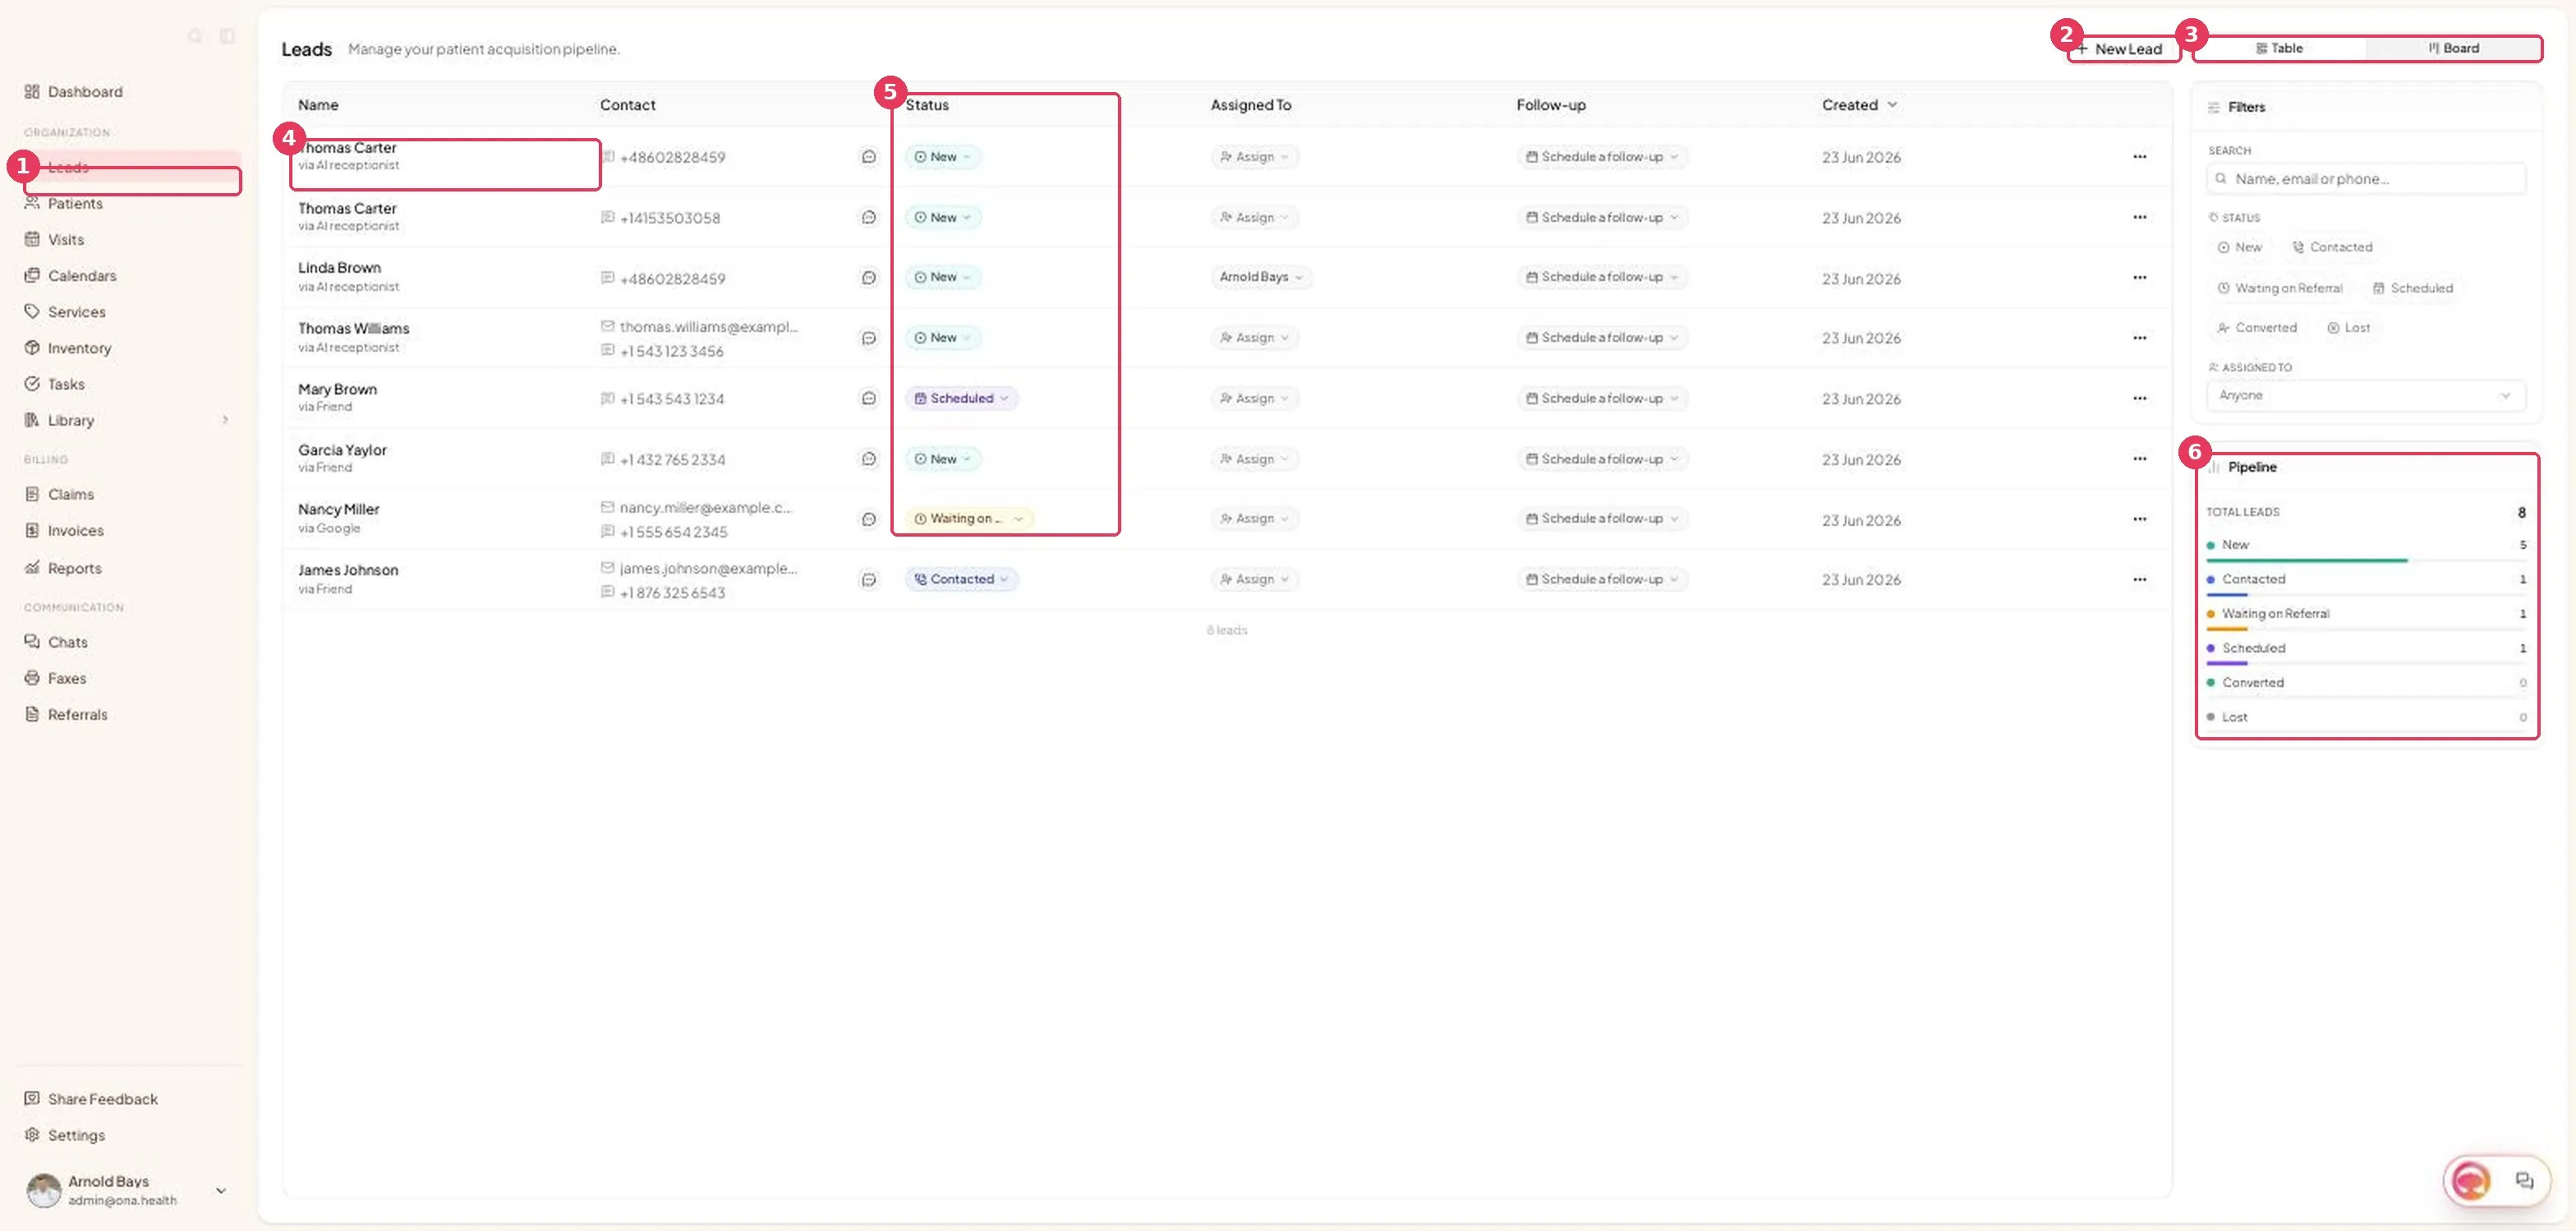Open Services in the sidebar

point(76,311)
